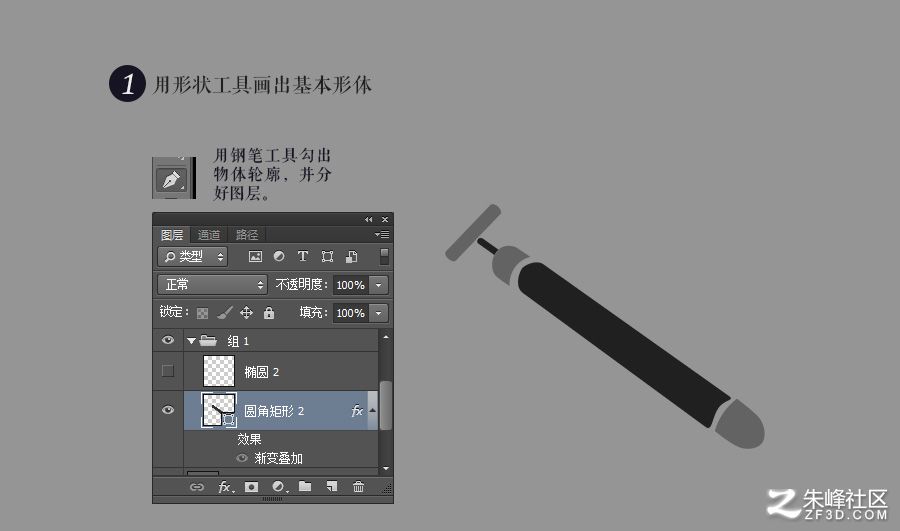Show the hidden 椭圆 2 layer
Viewport: 900px width, 531px height.
pos(168,371)
